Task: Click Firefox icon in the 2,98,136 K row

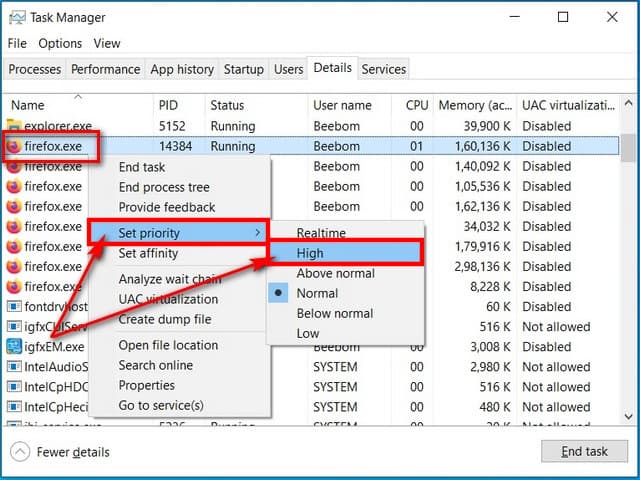Action: click(x=14, y=266)
